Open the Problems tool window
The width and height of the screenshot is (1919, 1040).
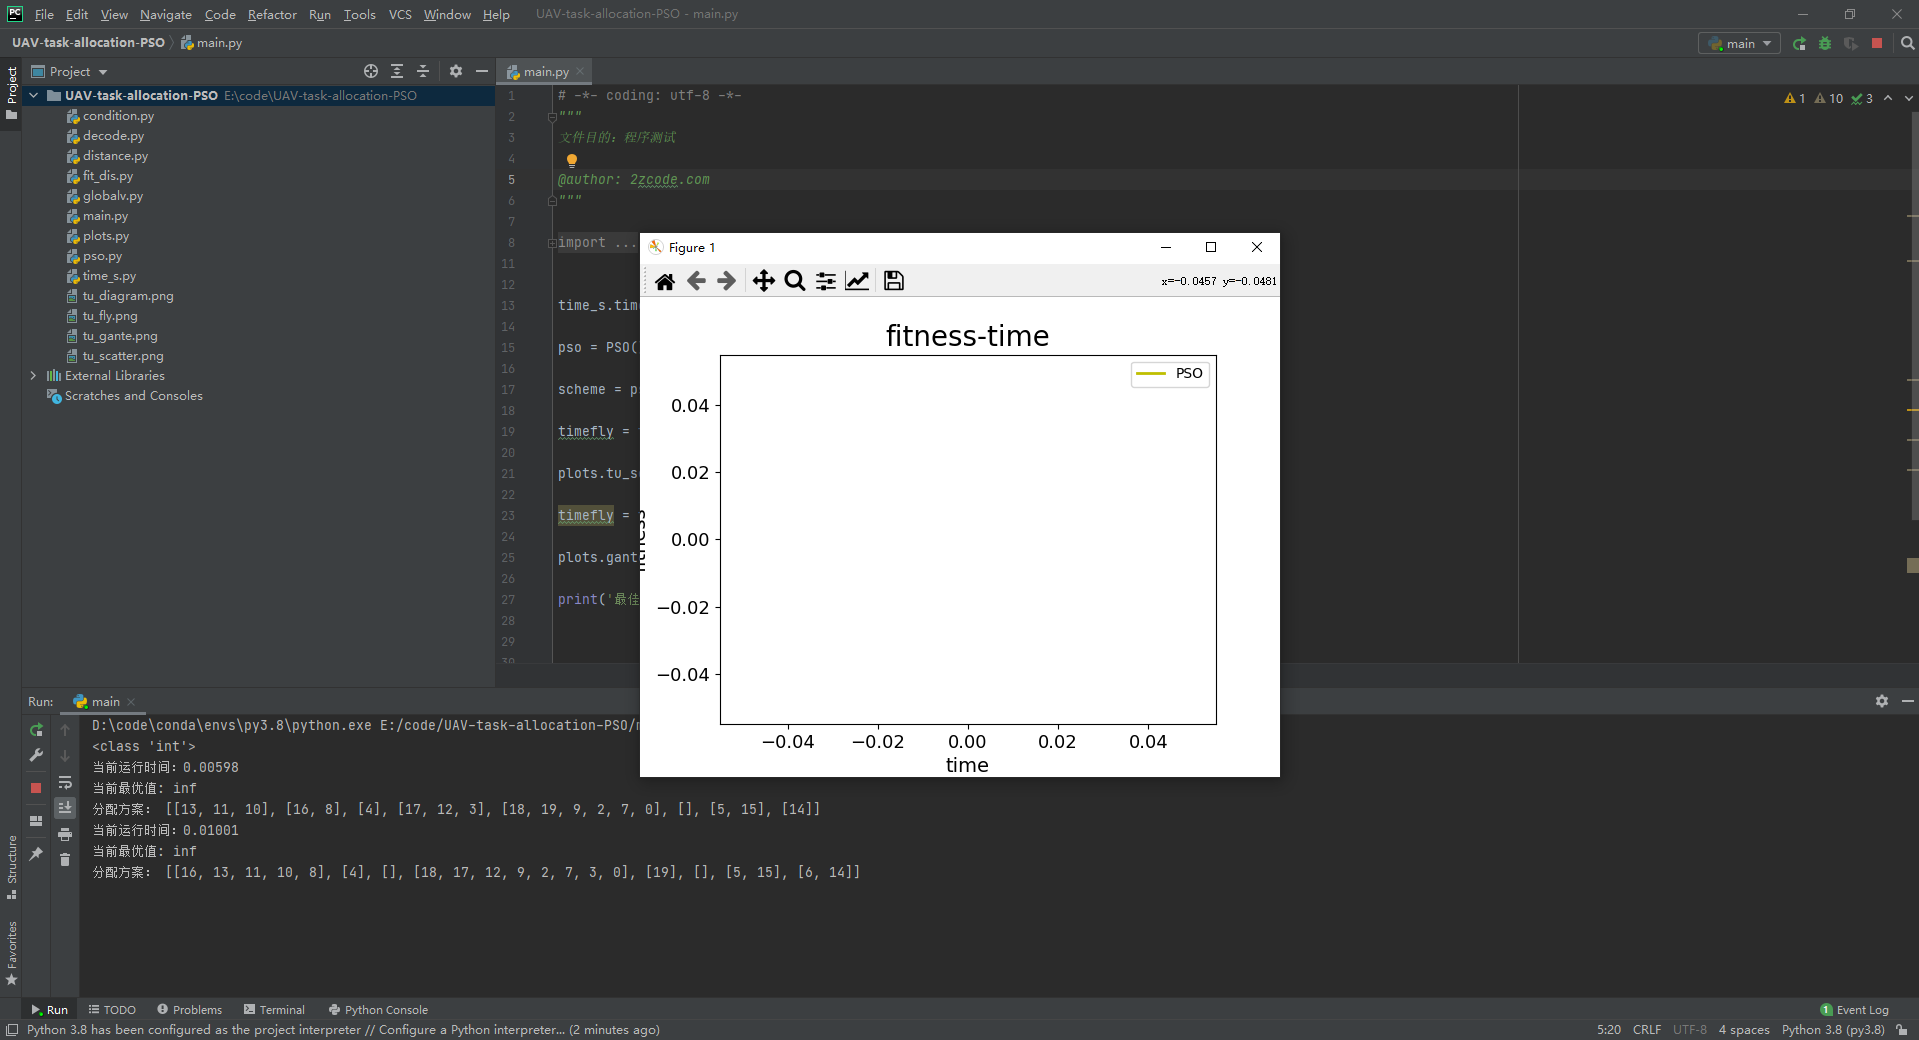(190, 1009)
